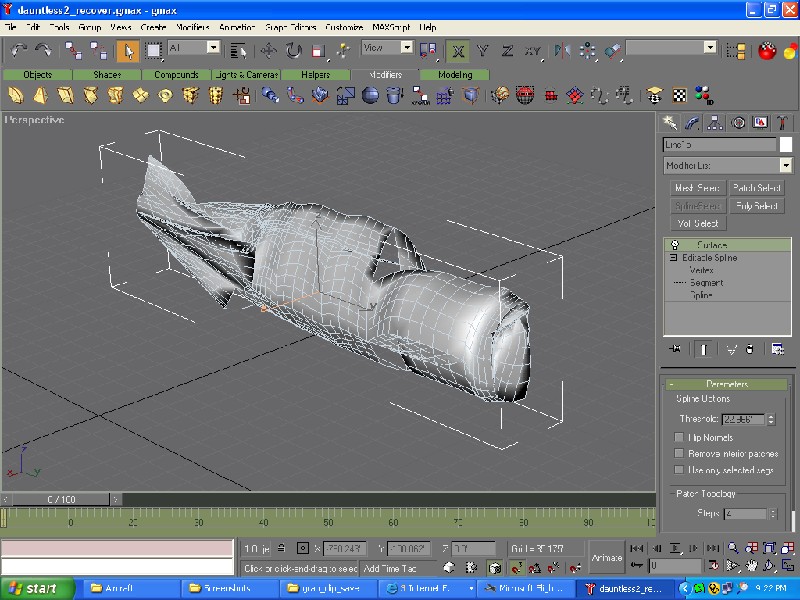Switch to the Hierarchy command panel
The height and width of the screenshot is (600, 800).
coord(715,122)
